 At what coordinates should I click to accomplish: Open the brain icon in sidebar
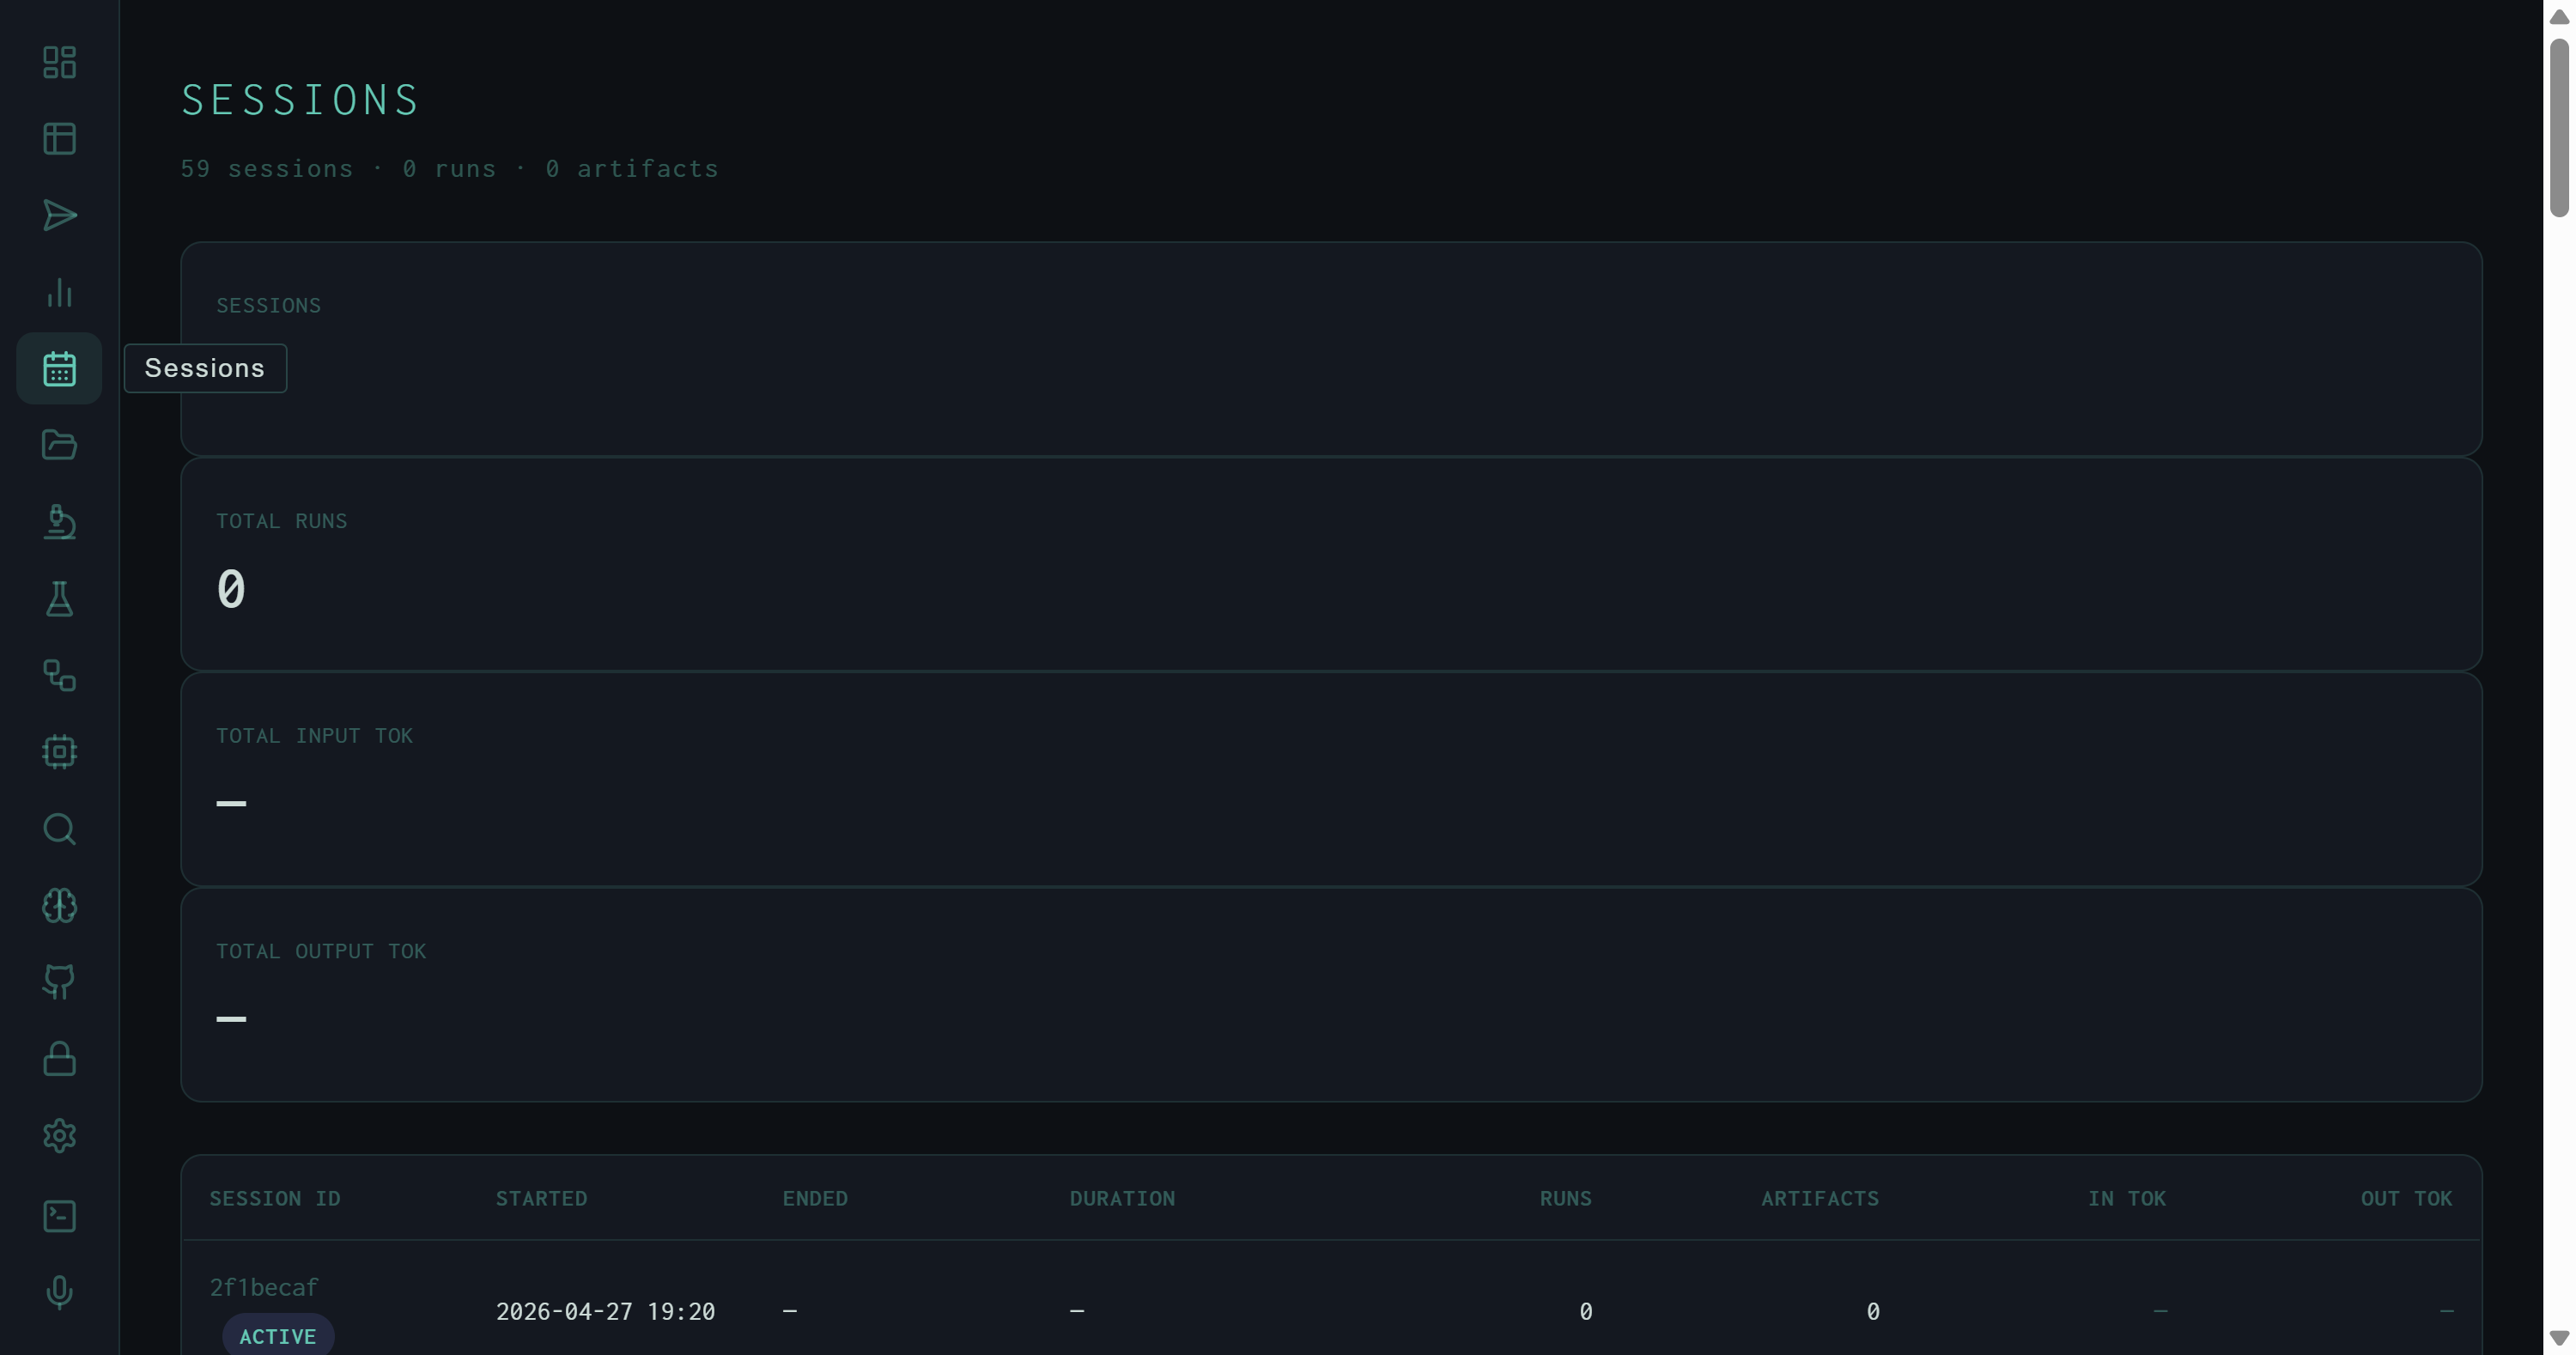pos(59,906)
